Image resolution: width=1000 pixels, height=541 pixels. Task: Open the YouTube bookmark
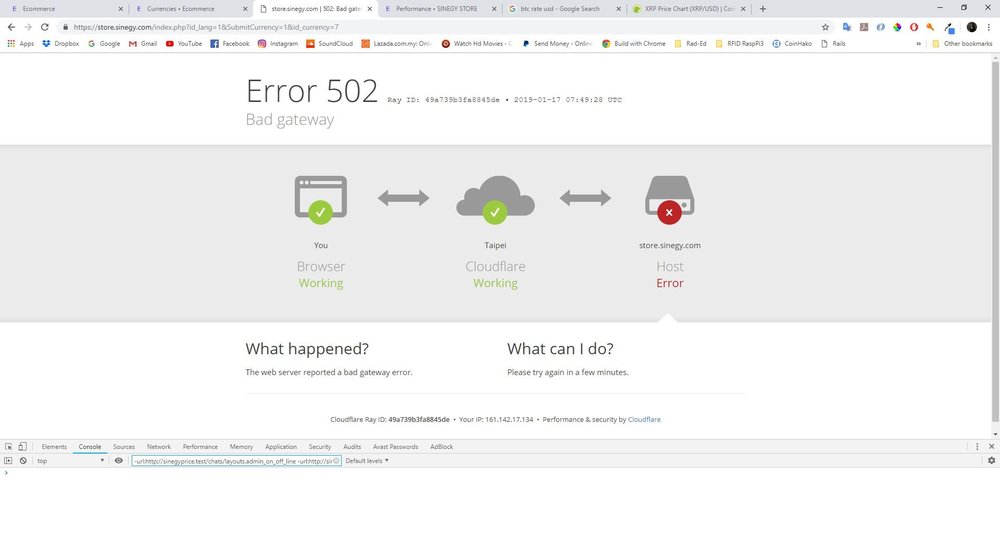184,43
